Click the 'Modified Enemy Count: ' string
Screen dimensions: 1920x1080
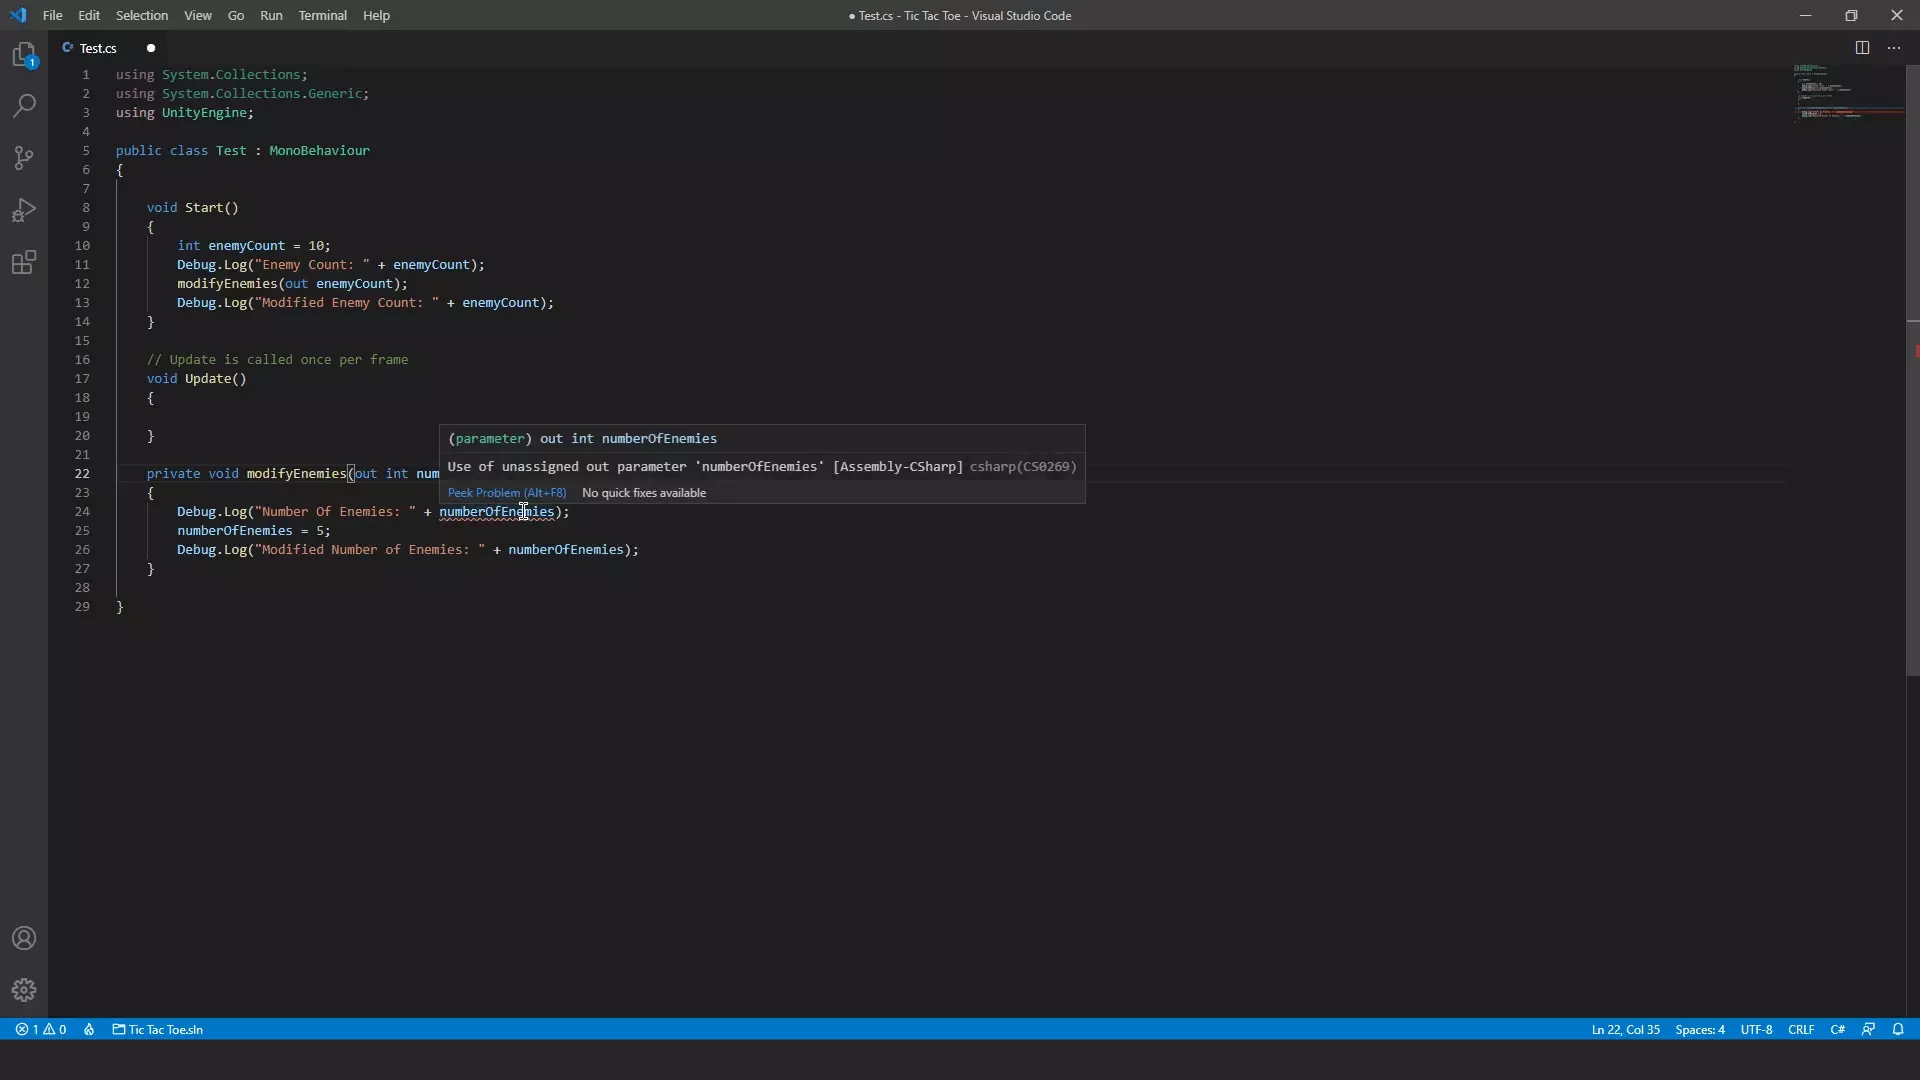(x=347, y=303)
